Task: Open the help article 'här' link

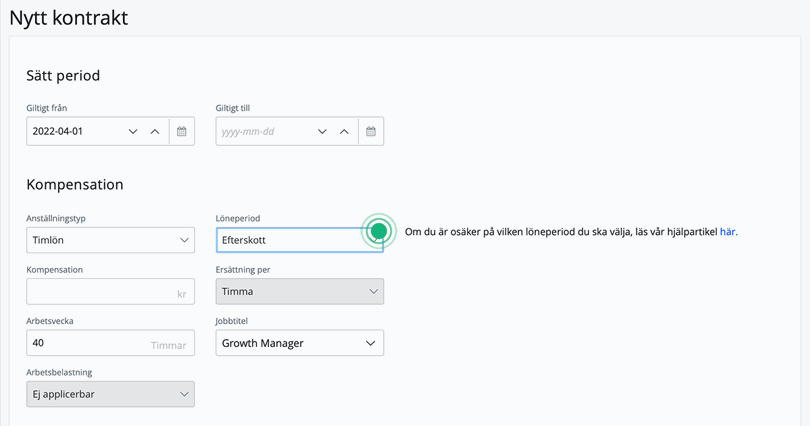Action: pyautogui.click(x=727, y=232)
